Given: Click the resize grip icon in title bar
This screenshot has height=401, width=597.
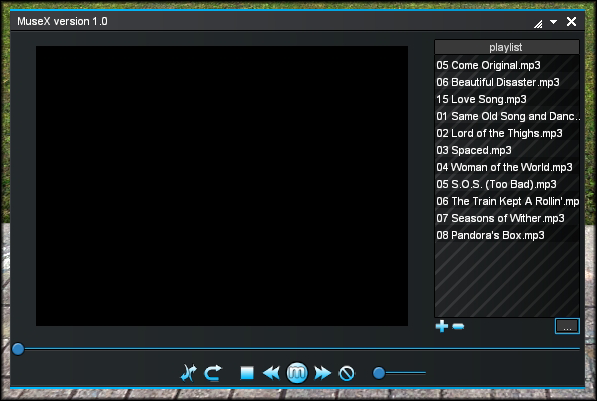Looking at the screenshot, I should point(538,24).
